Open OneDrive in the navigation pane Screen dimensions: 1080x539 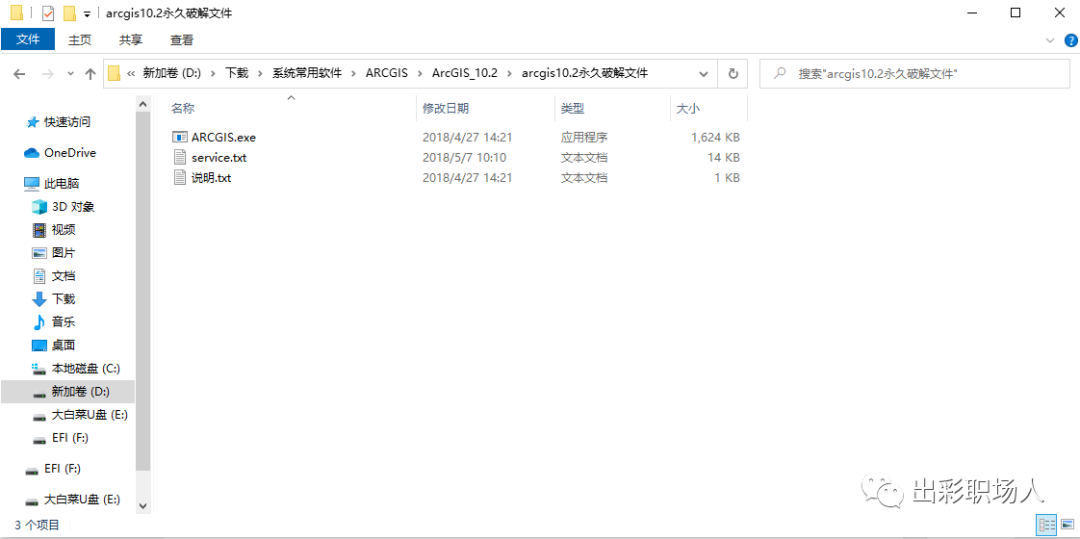(x=70, y=153)
